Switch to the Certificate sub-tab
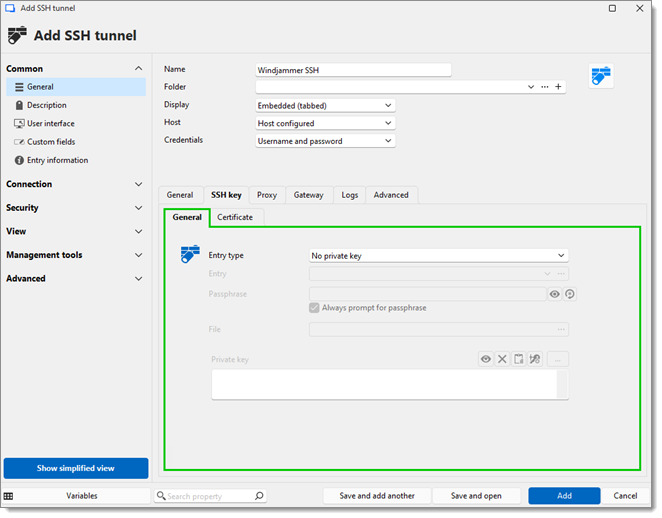Image resolution: width=662 pixels, height=518 pixels. 235,217
